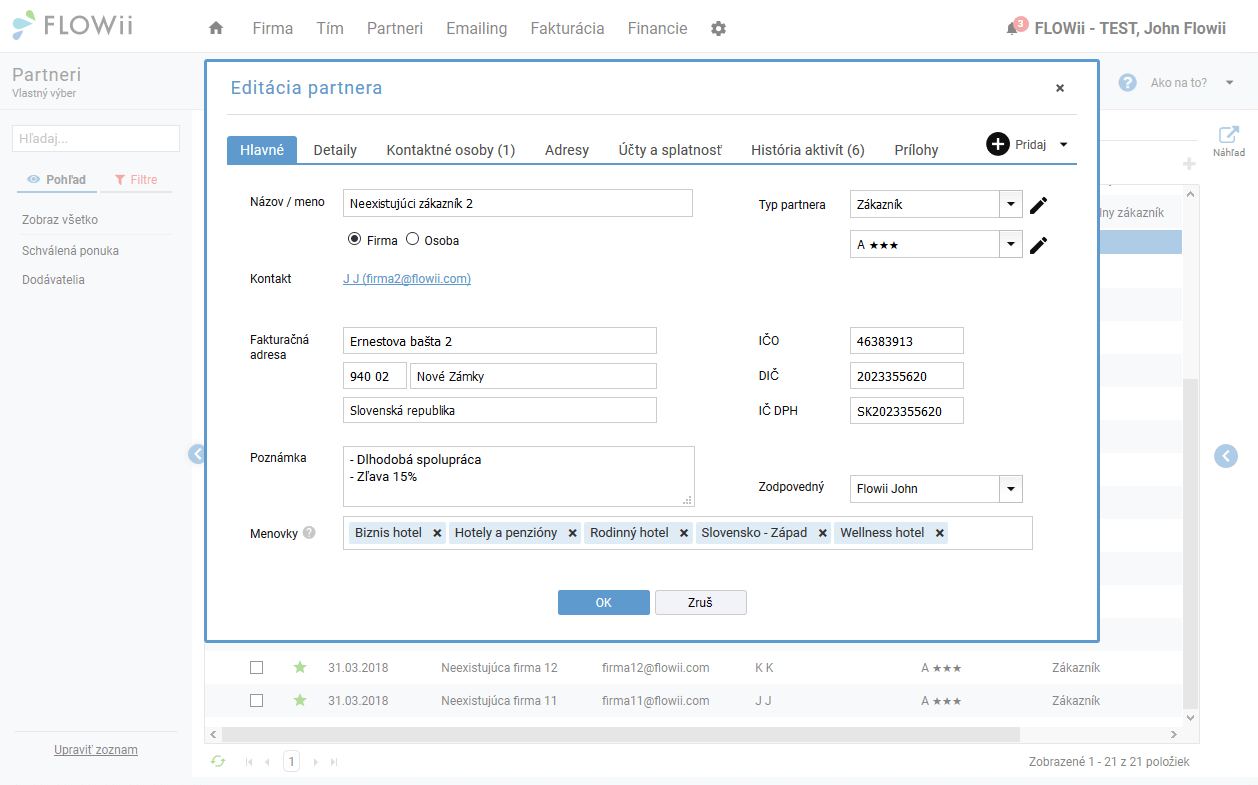Image resolution: width=1258 pixels, height=785 pixels.
Task: Tick the checkbox for Neexistujúca firma 11
Action: tap(256, 701)
